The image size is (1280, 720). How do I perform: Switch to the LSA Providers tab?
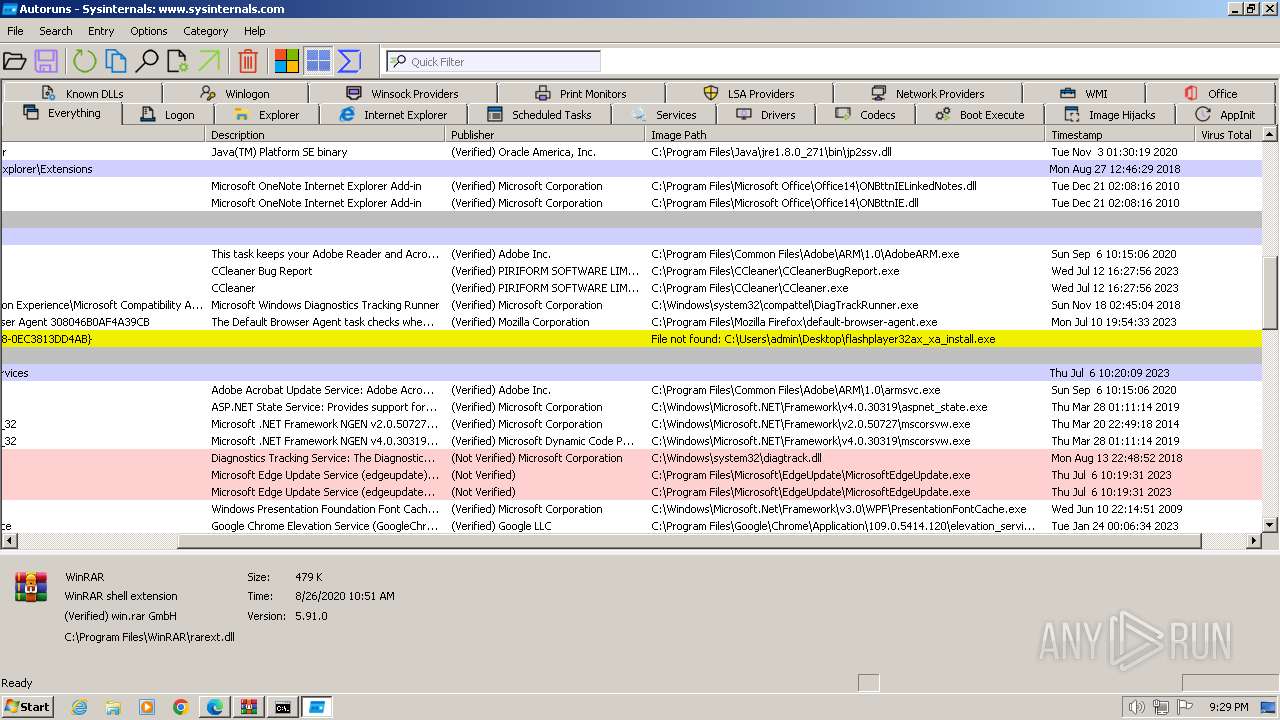point(749,93)
